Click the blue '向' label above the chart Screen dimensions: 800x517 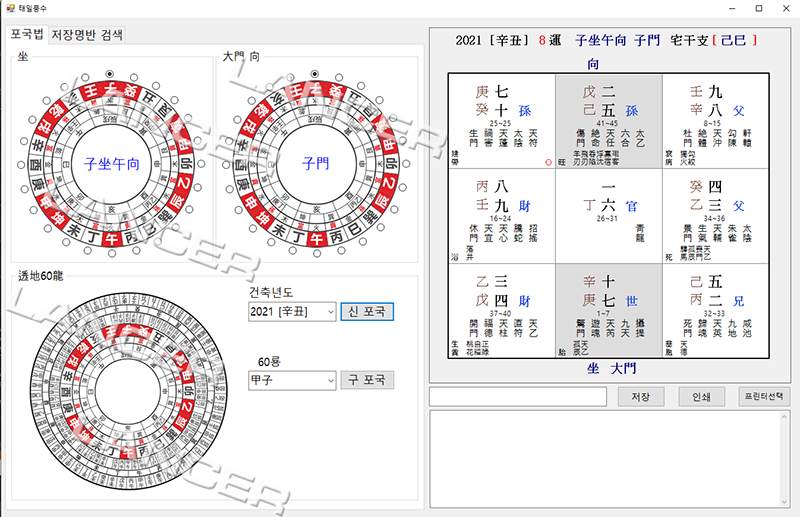coord(593,64)
